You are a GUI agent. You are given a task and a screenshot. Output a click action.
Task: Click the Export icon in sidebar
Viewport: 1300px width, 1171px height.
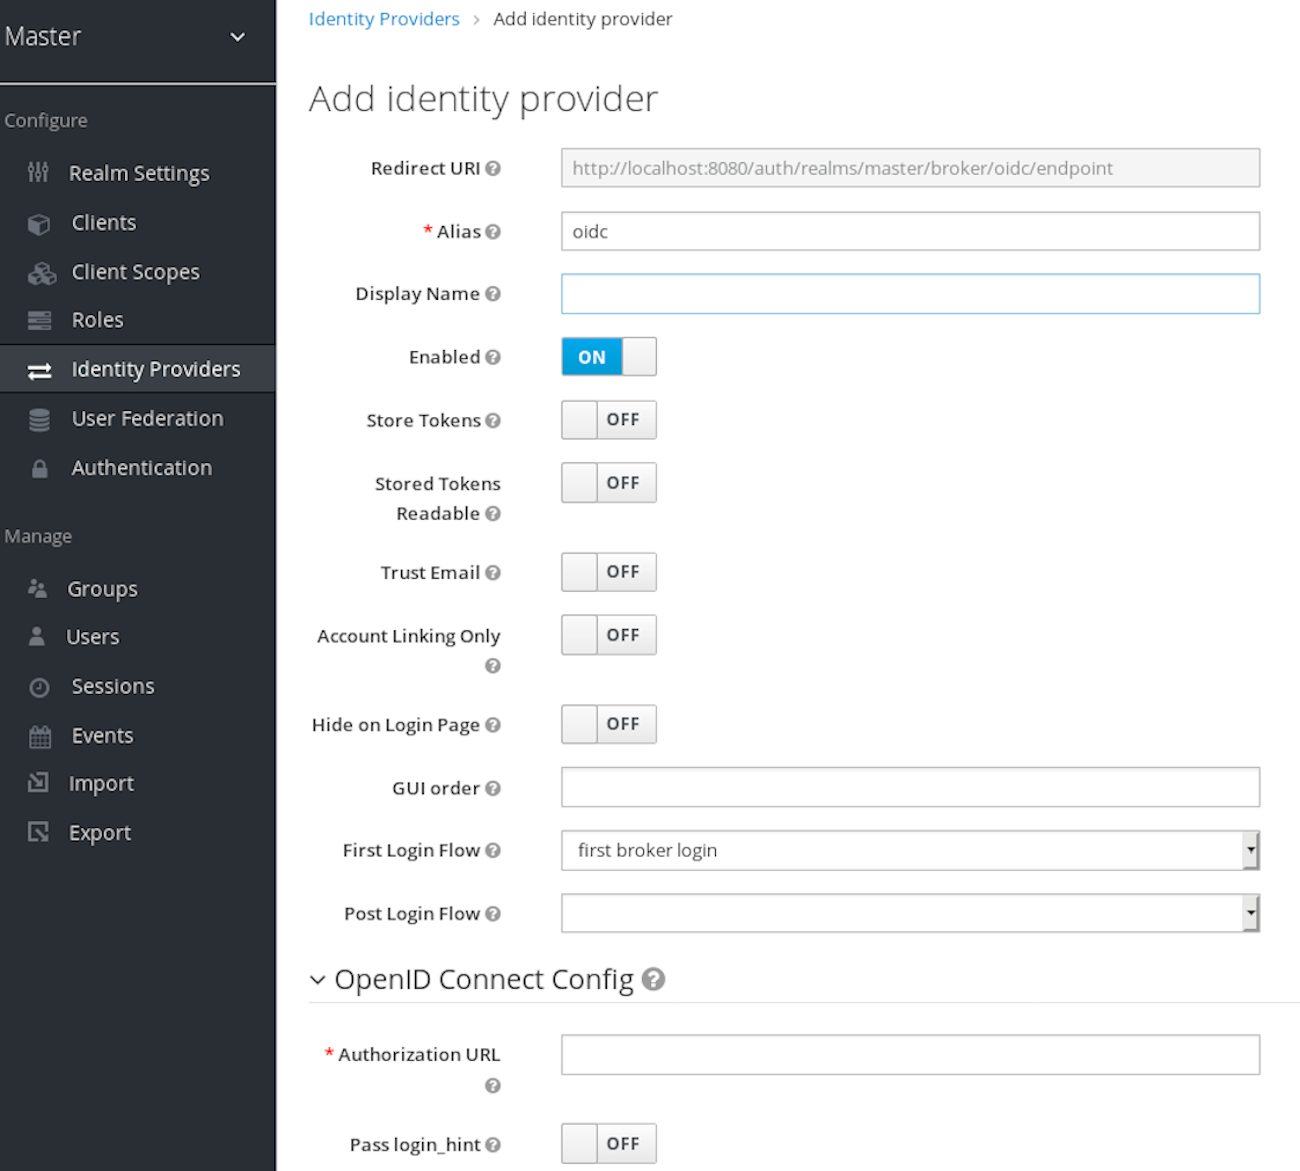[x=38, y=831]
